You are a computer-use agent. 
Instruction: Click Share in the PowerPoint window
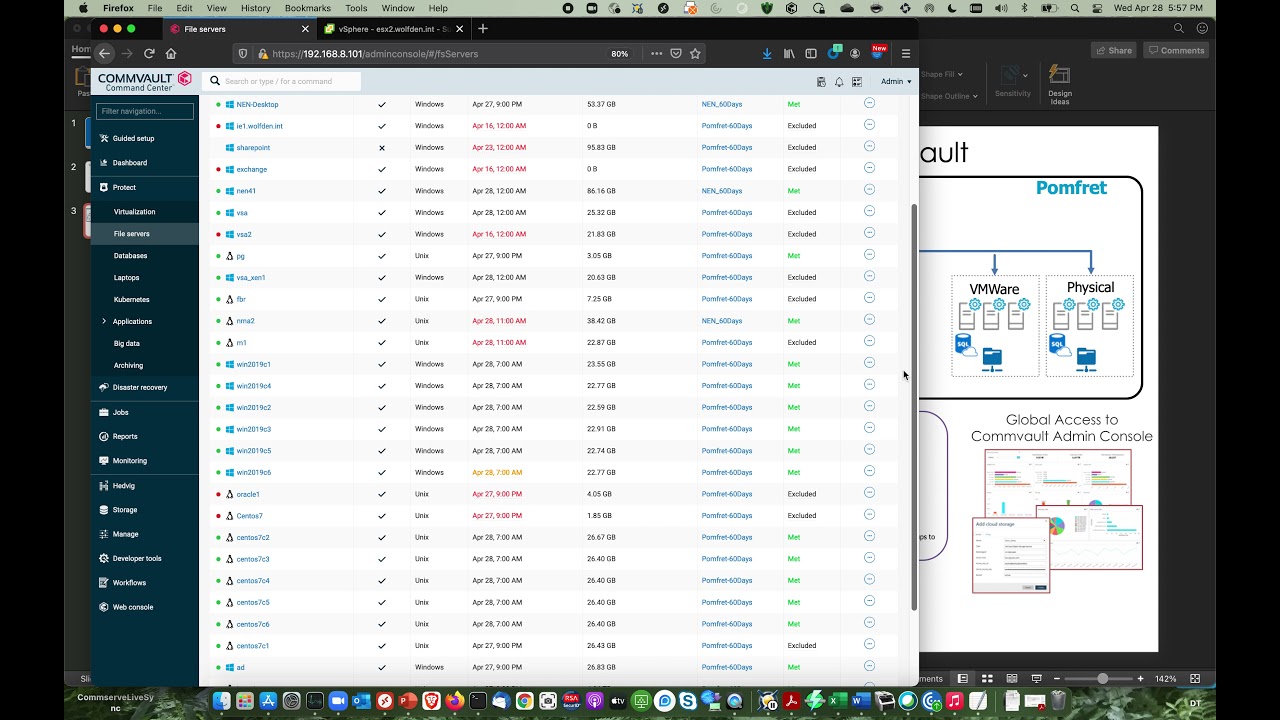click(x=1113, y=50)
